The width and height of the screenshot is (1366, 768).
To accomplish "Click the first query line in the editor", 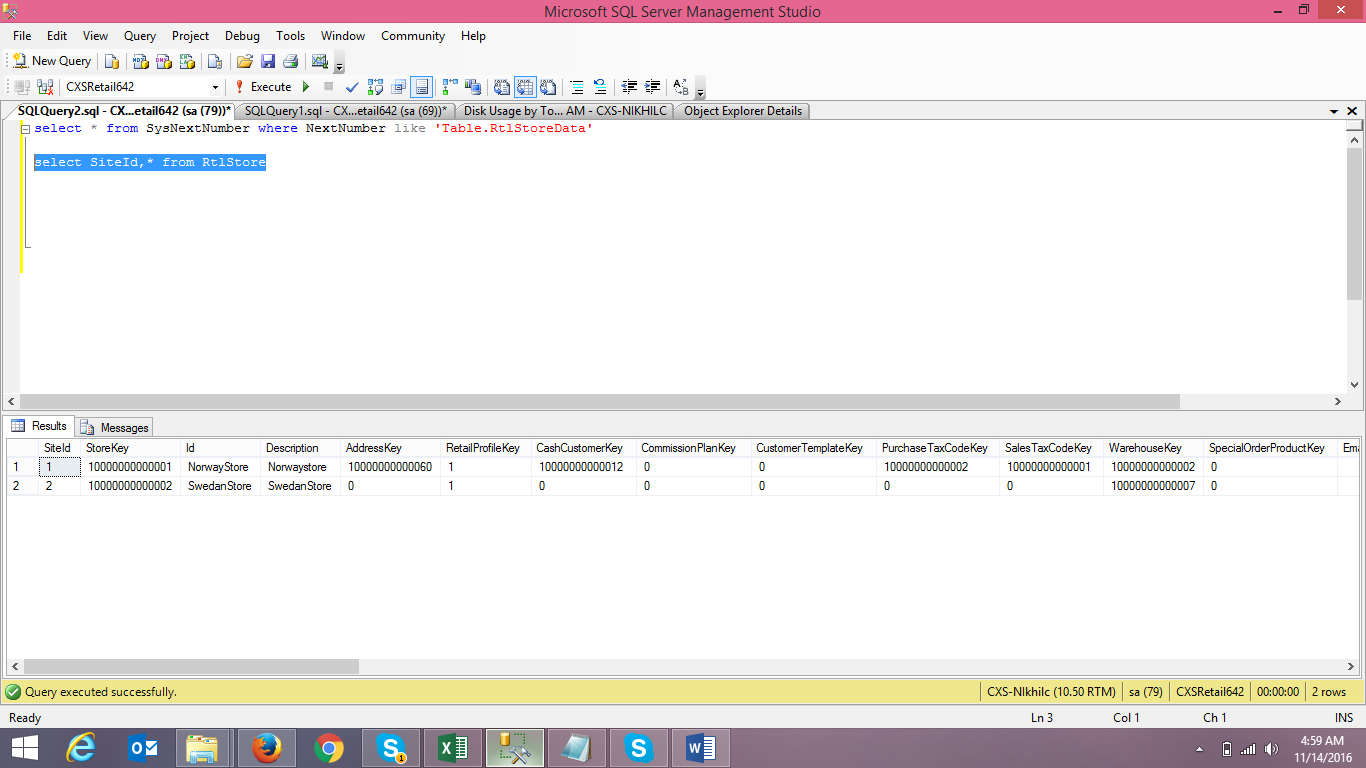I will pyautogui.click(x=314, y=129).
